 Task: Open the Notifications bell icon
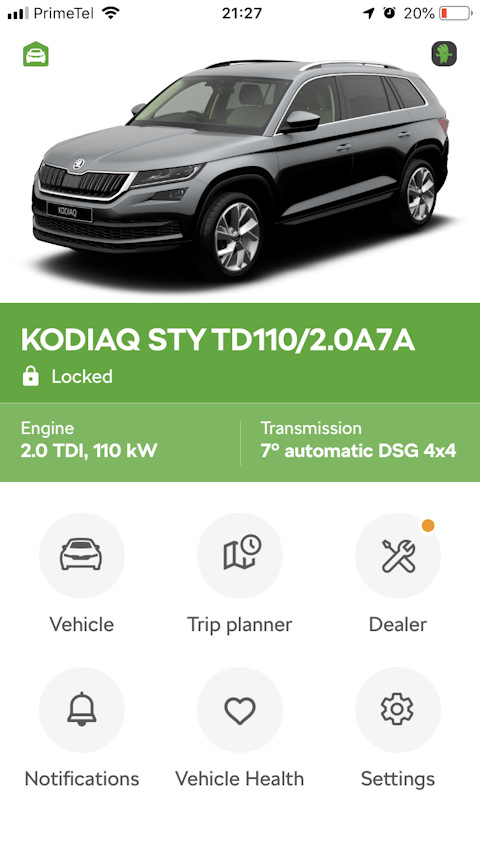[x=82, y=710]
